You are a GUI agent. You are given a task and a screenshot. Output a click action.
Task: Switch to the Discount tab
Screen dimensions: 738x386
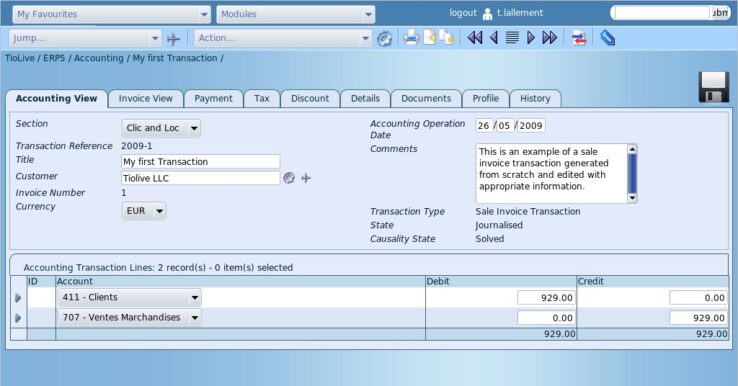click(310, 99)
